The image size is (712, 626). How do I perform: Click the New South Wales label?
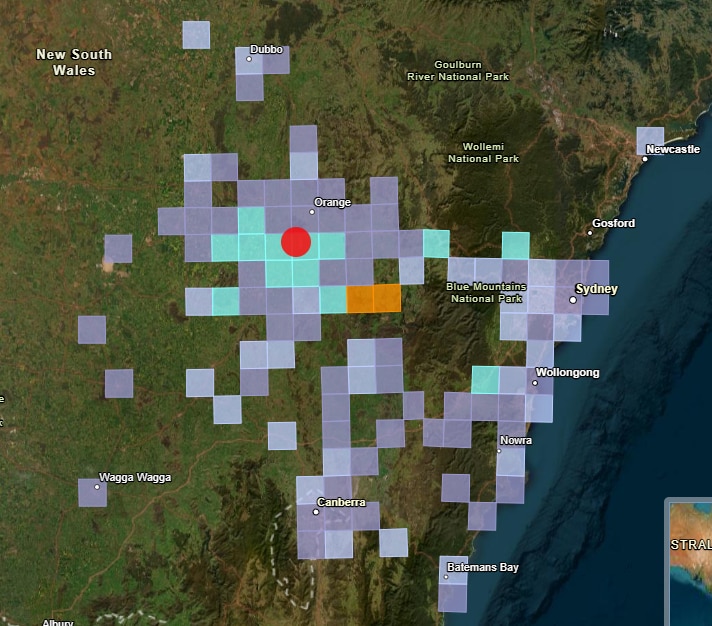click(x=74, y=63)
